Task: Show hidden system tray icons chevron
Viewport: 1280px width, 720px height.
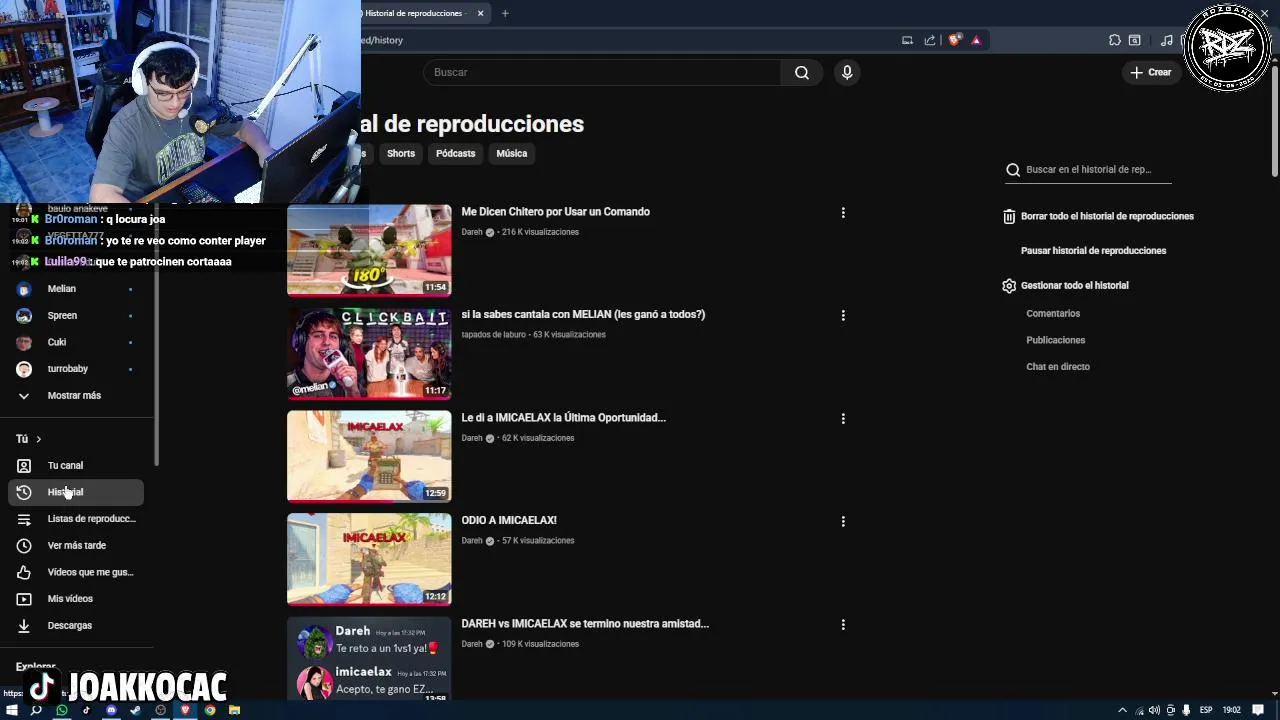Action: coord(1122,710)
